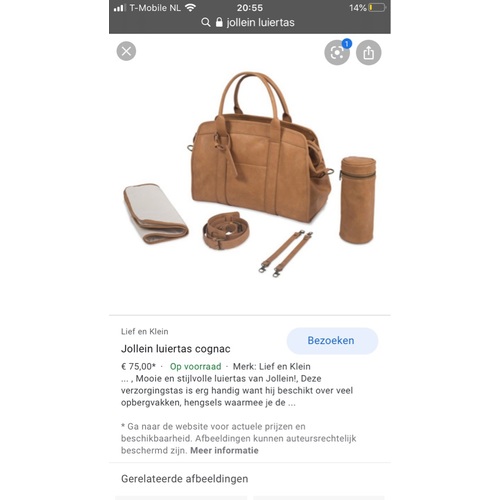Tap the padlock security icon
Image resolution: width=500 pixels, height=500 pixels.
point(219,22)
